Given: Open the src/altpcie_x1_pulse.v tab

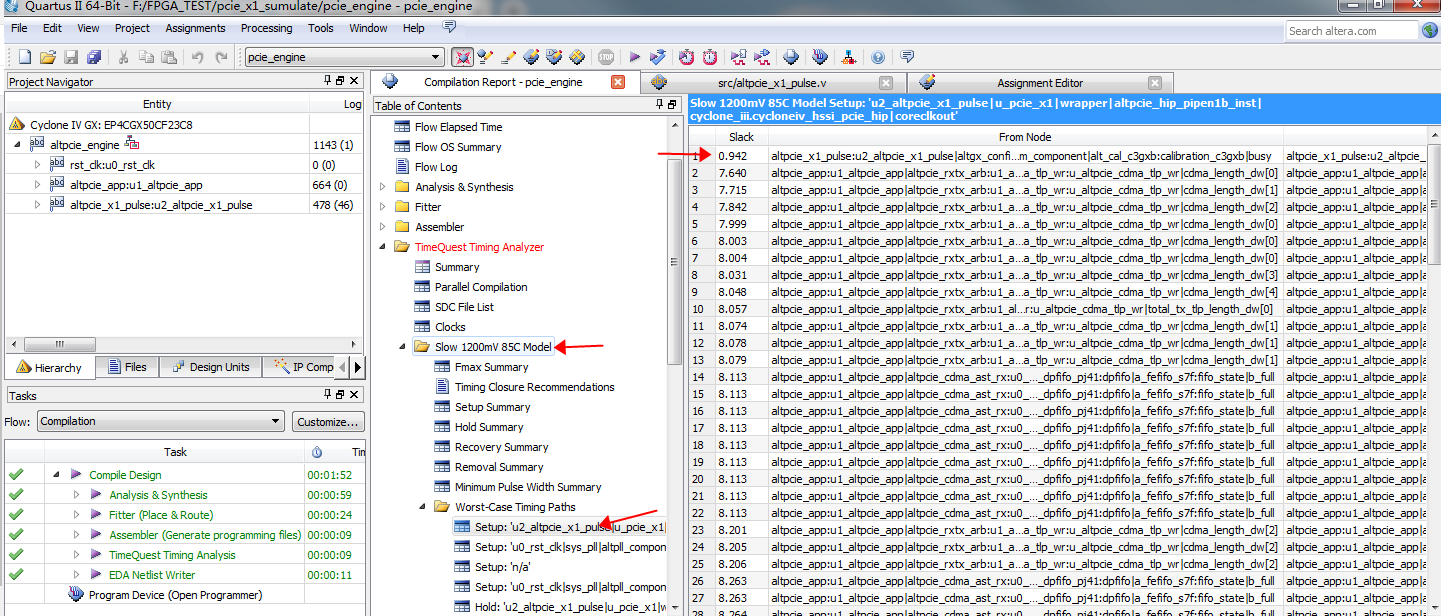Looking at the screenshot, I should coord(772,83).
